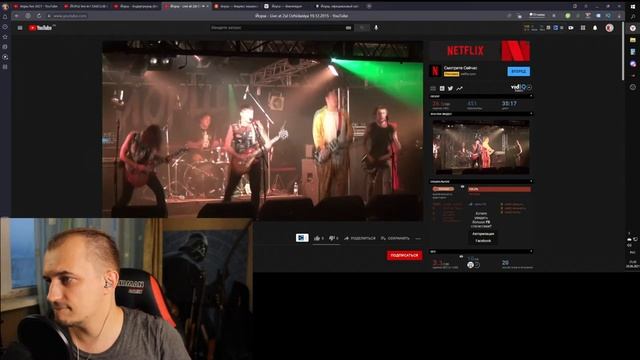The image size is (640, 360).
Task: Switch to the third YouTube browser tab
Action: (x=137, y=6)
